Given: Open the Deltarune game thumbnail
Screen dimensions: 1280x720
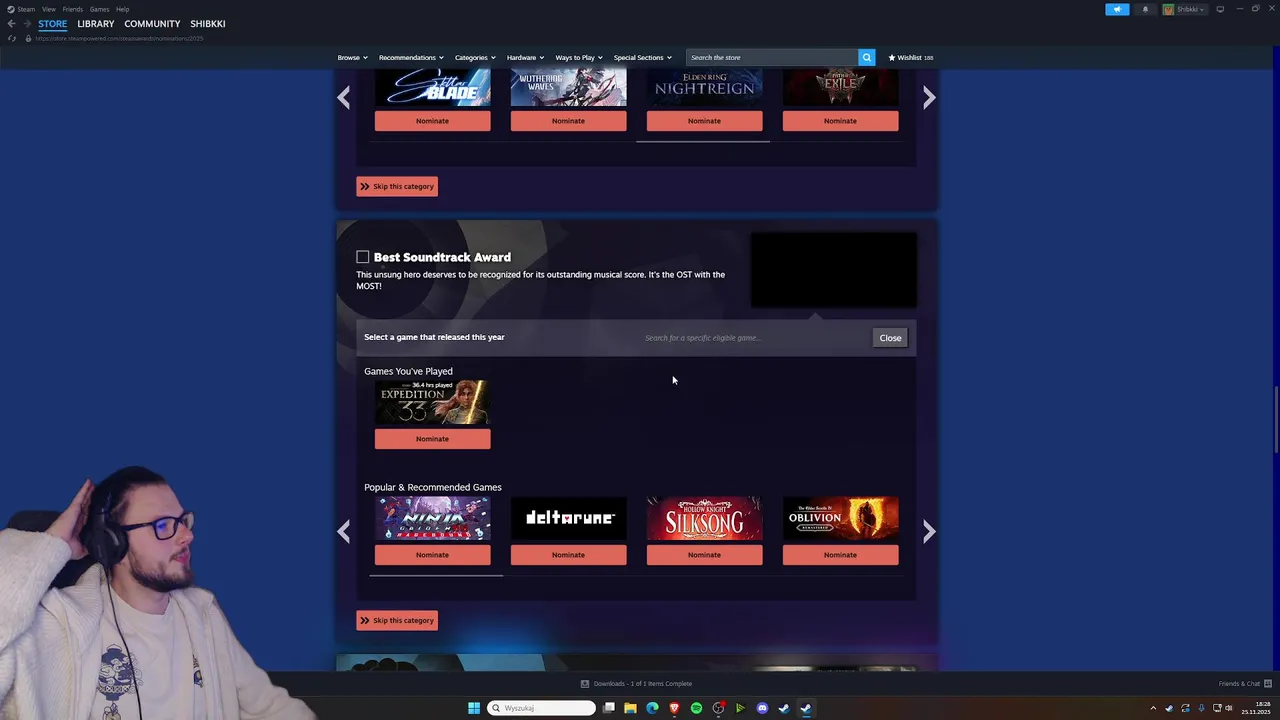Looking at the screenshot, I should click(x=569, y=519).
